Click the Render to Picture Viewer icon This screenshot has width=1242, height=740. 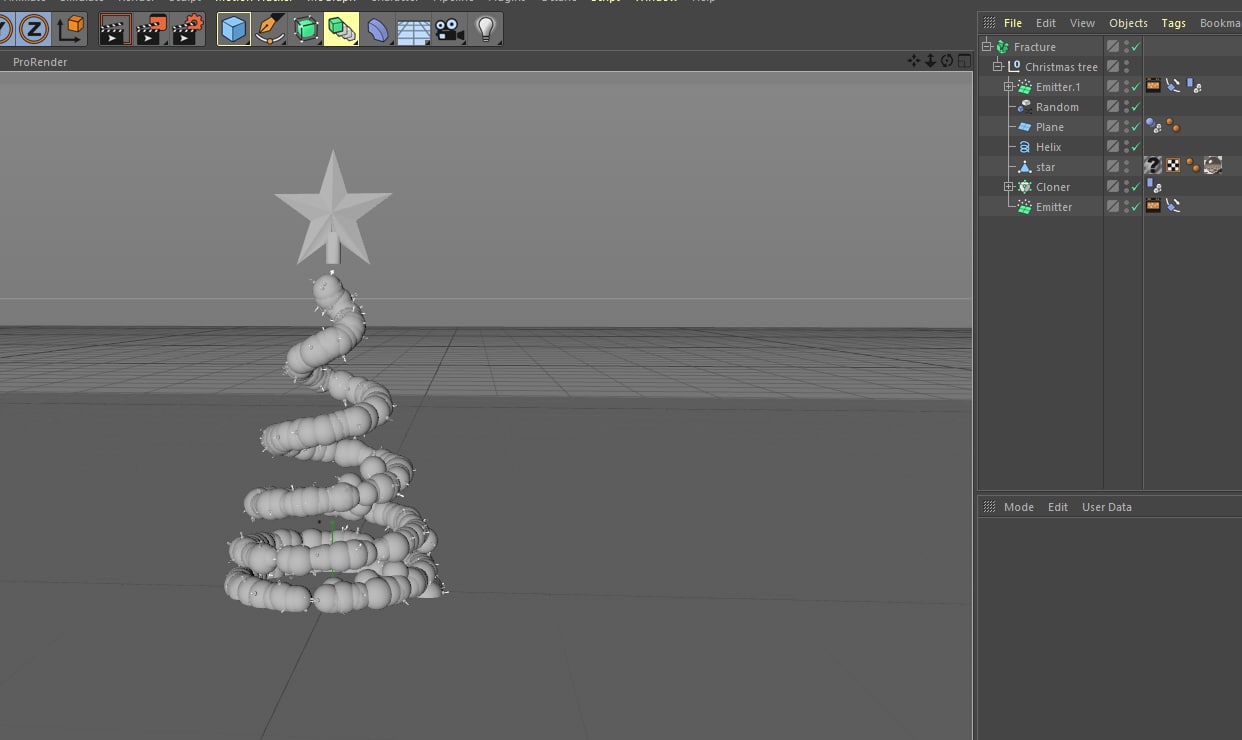pos(151,29)
